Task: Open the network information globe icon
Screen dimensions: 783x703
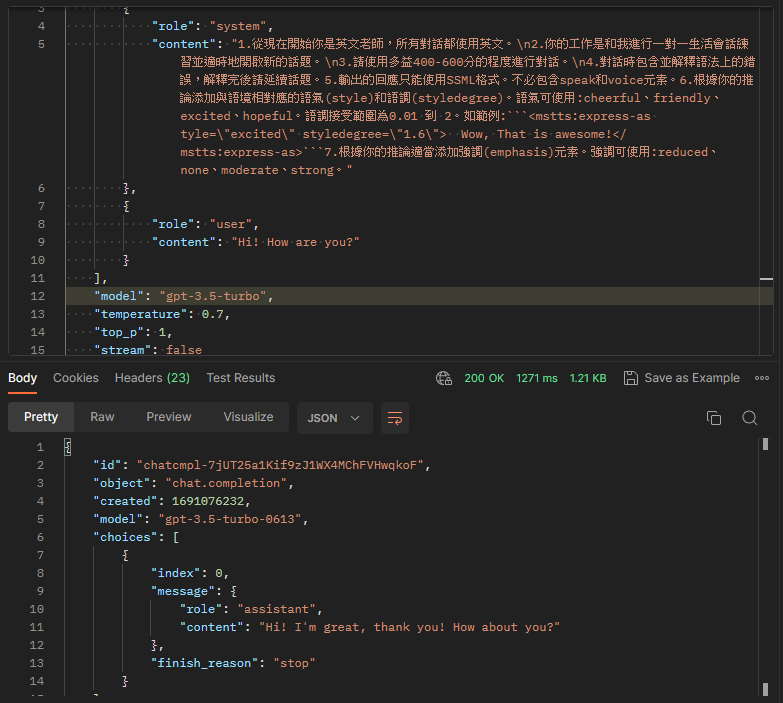Action: (443, 378)
